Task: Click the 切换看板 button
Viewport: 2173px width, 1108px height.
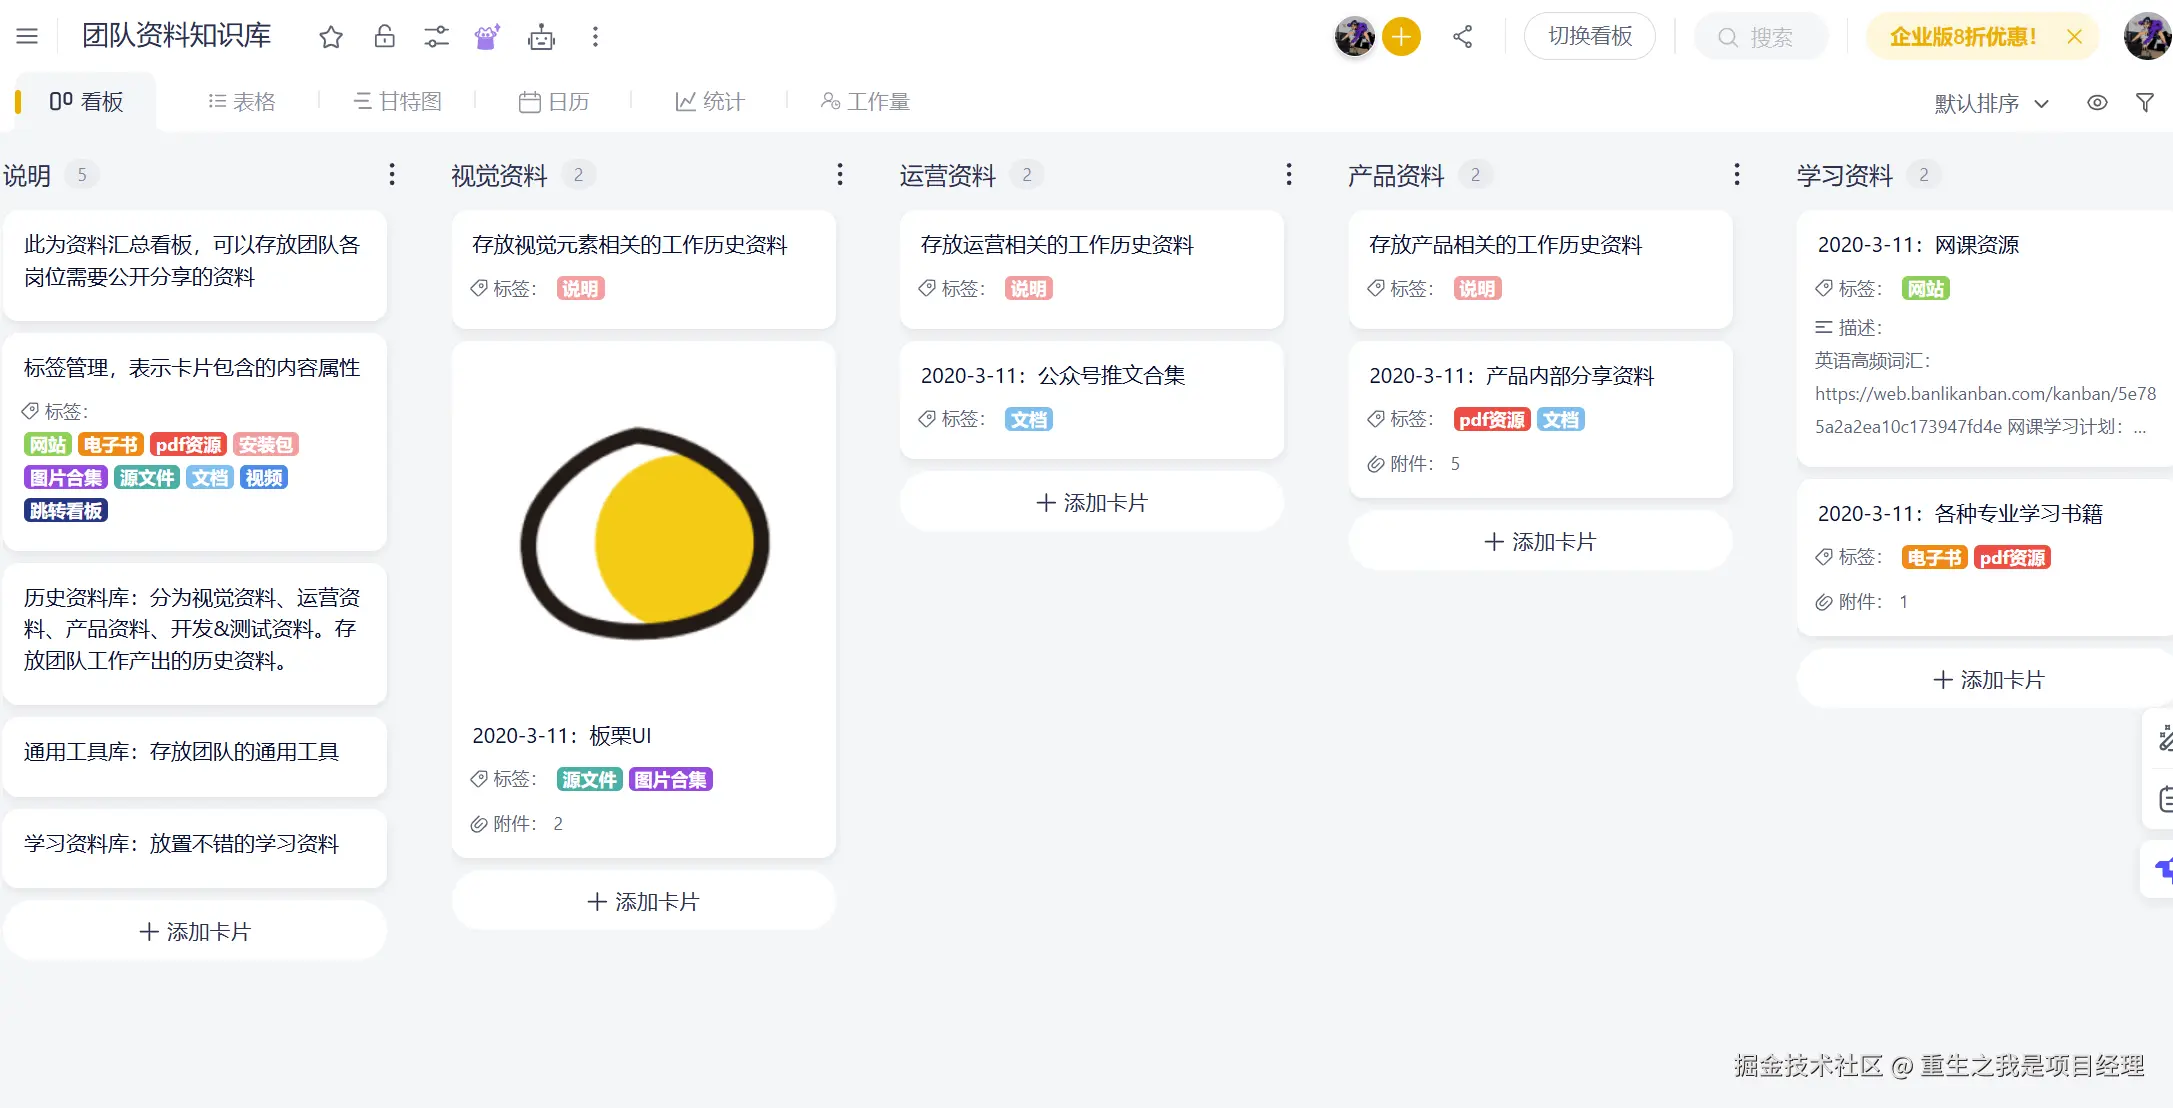Action: tap(1589, 37)
